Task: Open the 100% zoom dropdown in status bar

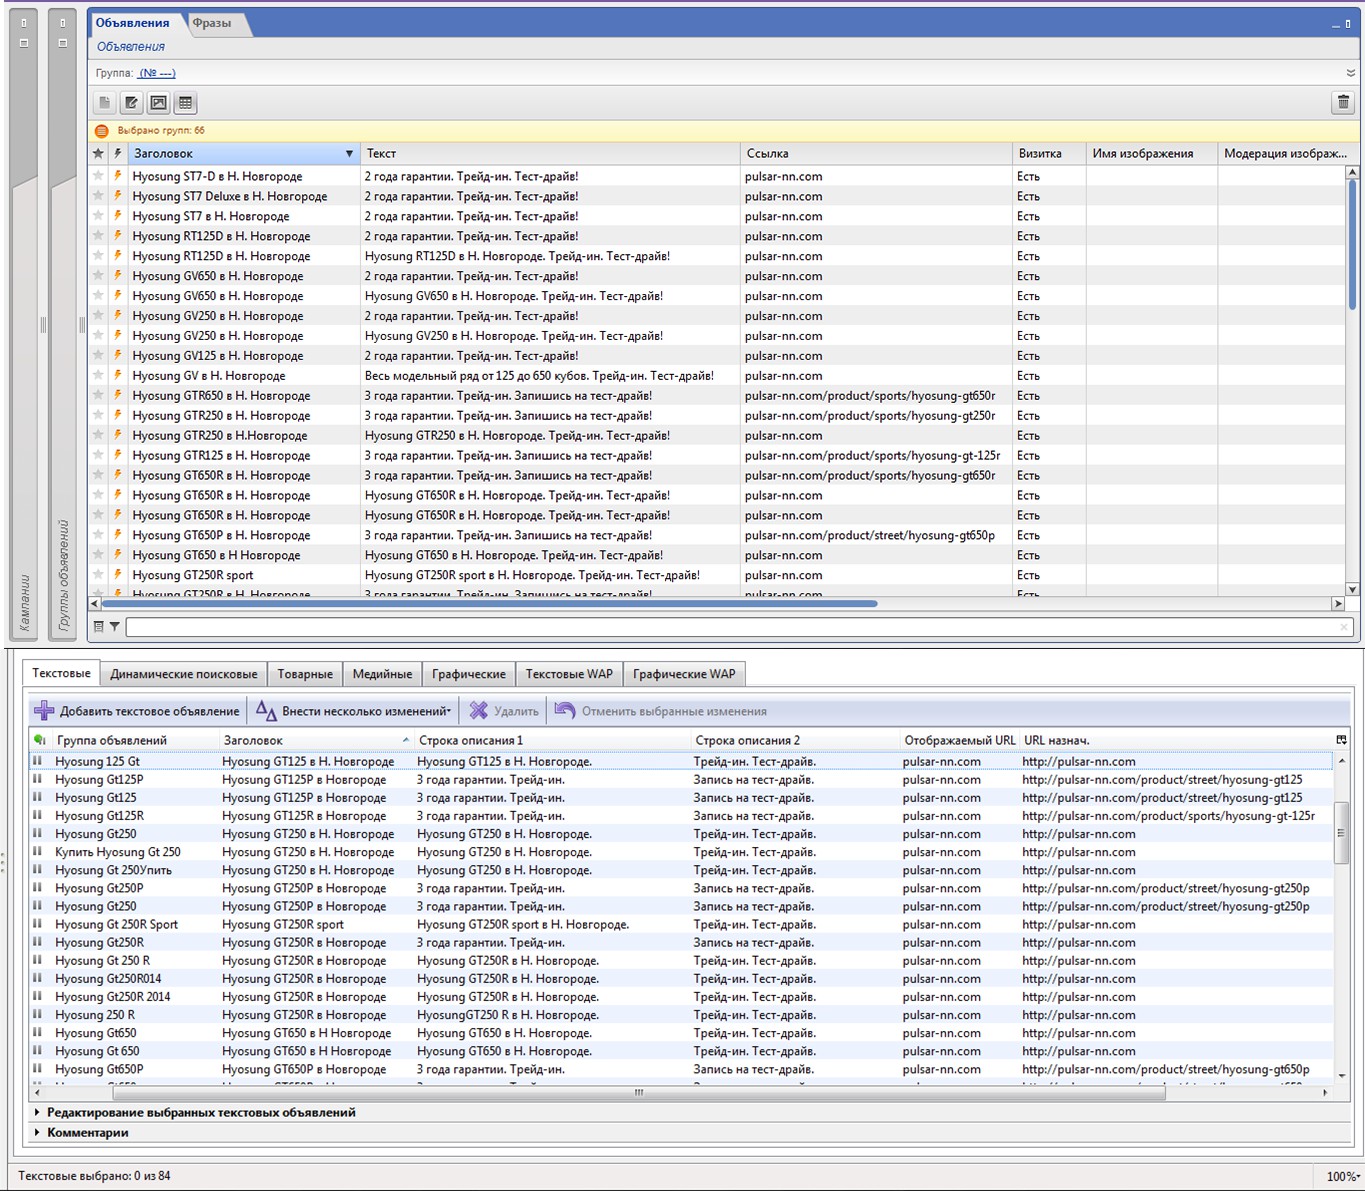Action: pyautogui.click(x=1343, y=1177)
